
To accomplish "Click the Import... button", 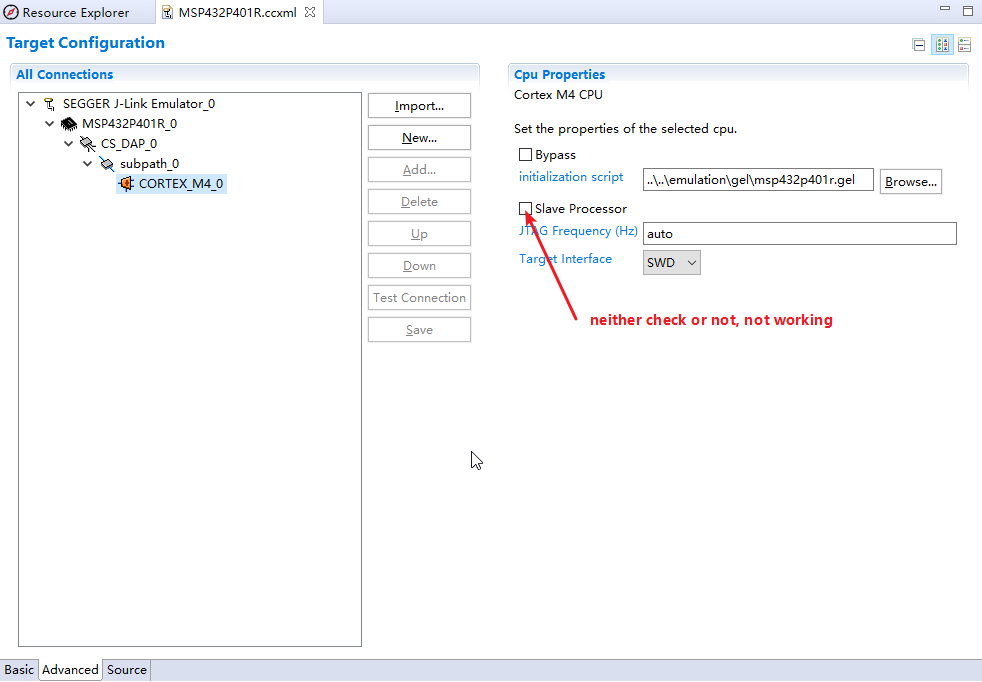I will pyautogui.click(x=419, y=106).
